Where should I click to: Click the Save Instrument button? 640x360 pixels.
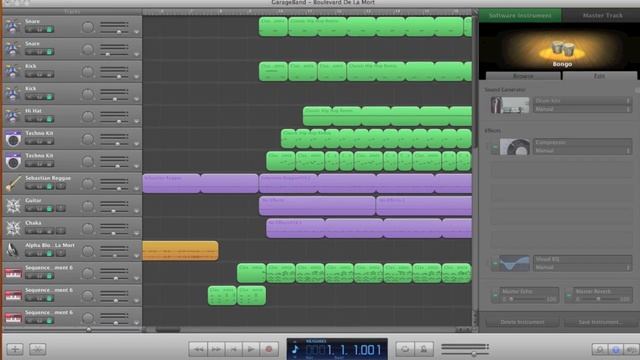(600, 322)
